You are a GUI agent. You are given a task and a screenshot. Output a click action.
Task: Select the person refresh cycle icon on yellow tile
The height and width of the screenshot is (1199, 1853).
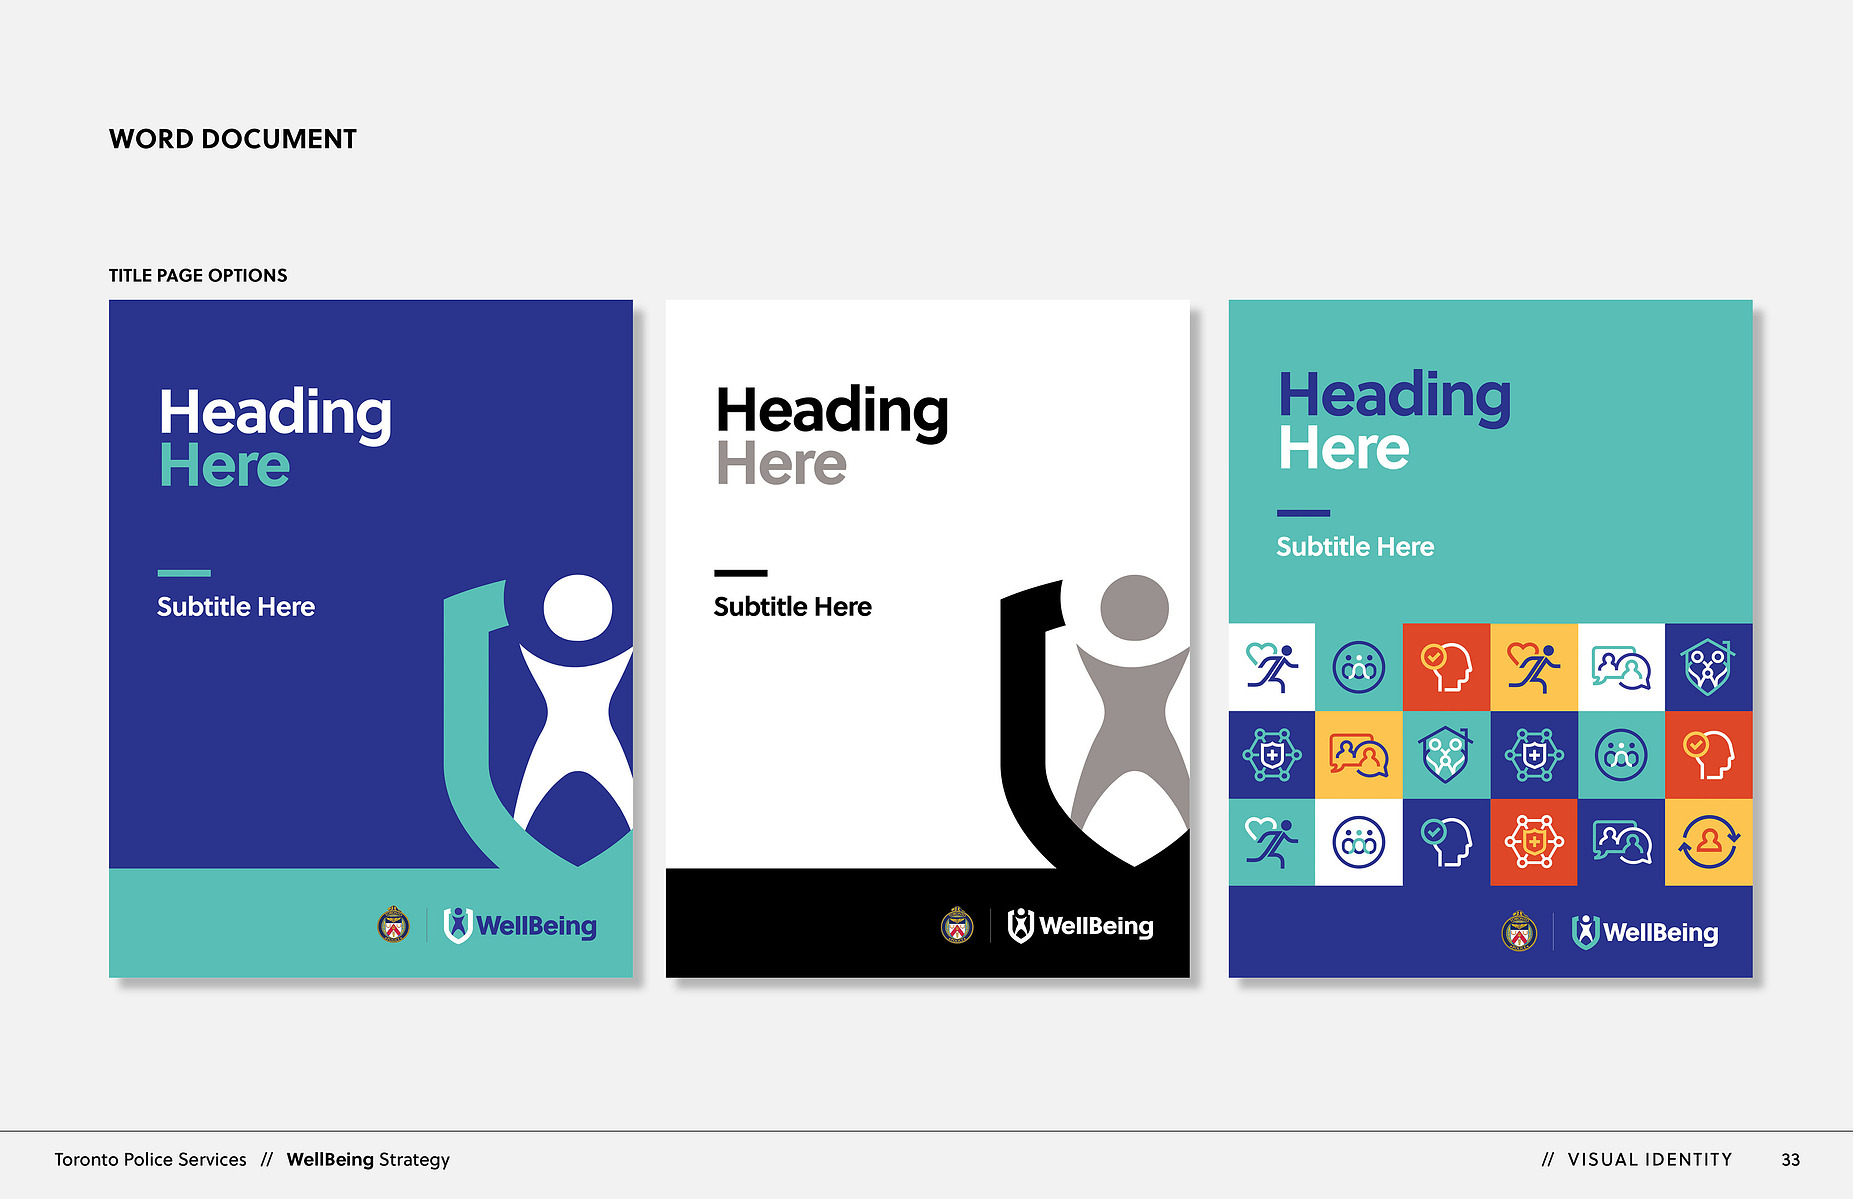(x=1708, y=842)
